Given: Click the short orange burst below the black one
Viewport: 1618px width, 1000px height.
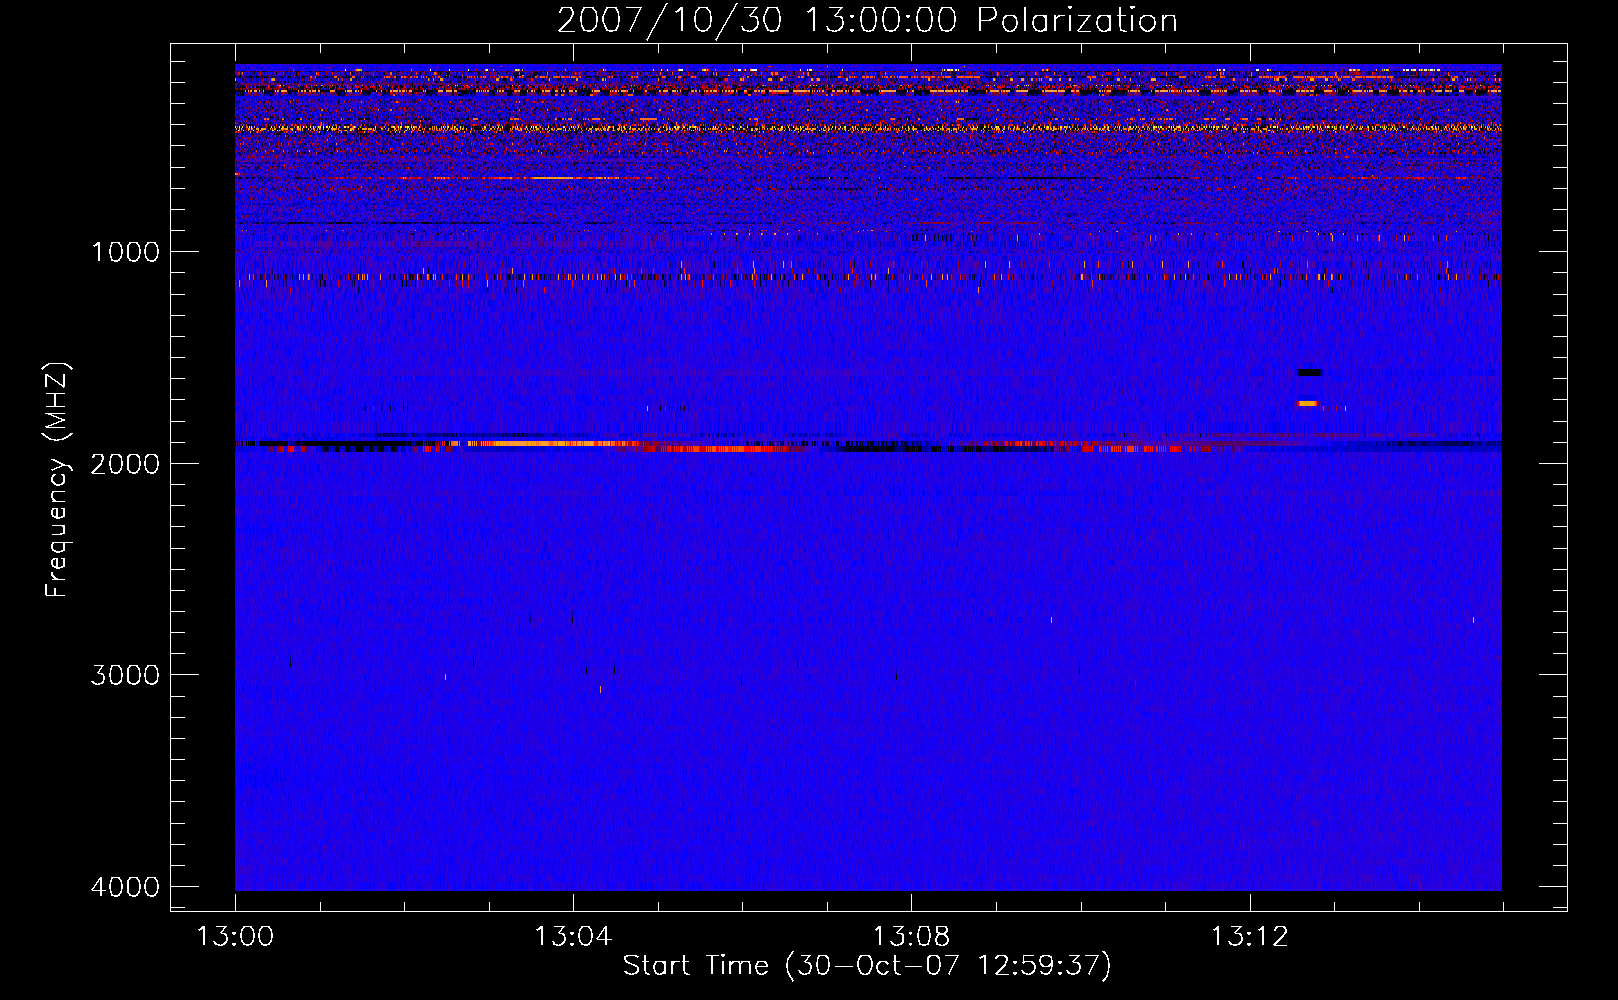Looking at the screenshot, I should click(1307, 403).
